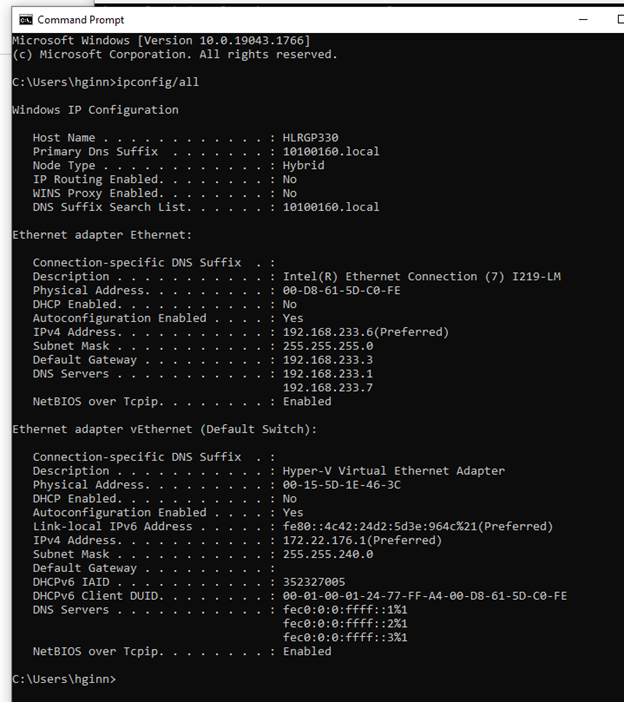Click the Intel(R) Ethernet Connection description
Image resolution: width=624 pixels, height=702 pixels.
pos(421,276)
